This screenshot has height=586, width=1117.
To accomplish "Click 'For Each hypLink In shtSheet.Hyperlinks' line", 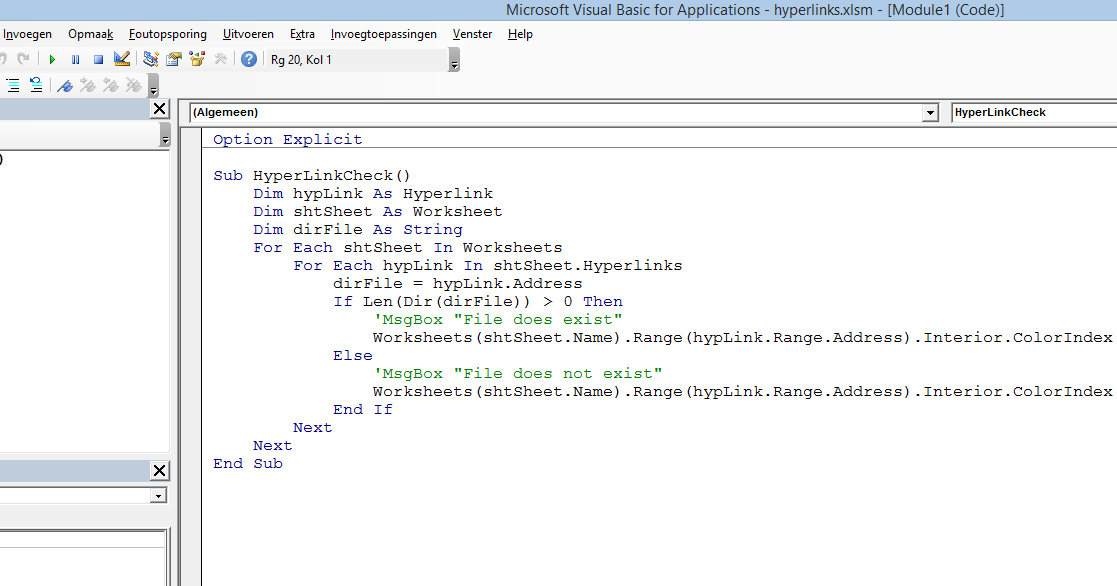I will click(488, 266).
